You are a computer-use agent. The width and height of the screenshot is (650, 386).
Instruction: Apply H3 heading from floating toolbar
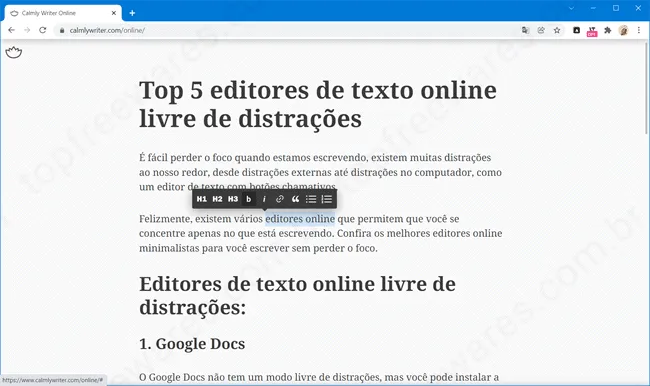pos(233,199)
